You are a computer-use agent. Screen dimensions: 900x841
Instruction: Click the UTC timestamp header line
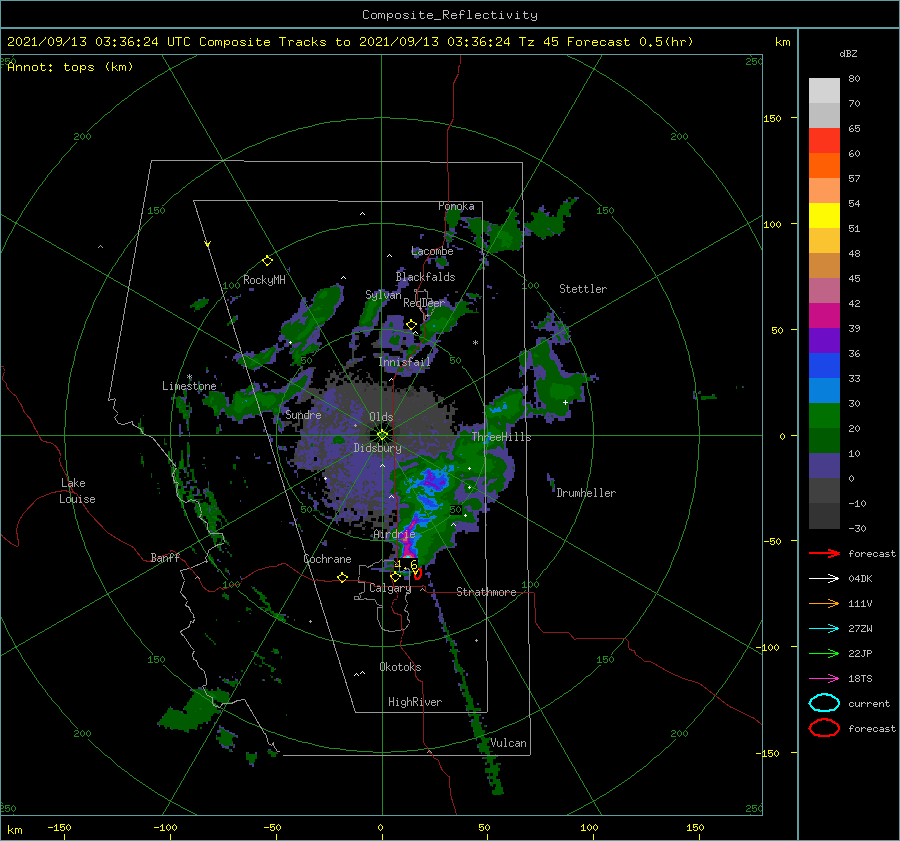click(x=350, y=42)
